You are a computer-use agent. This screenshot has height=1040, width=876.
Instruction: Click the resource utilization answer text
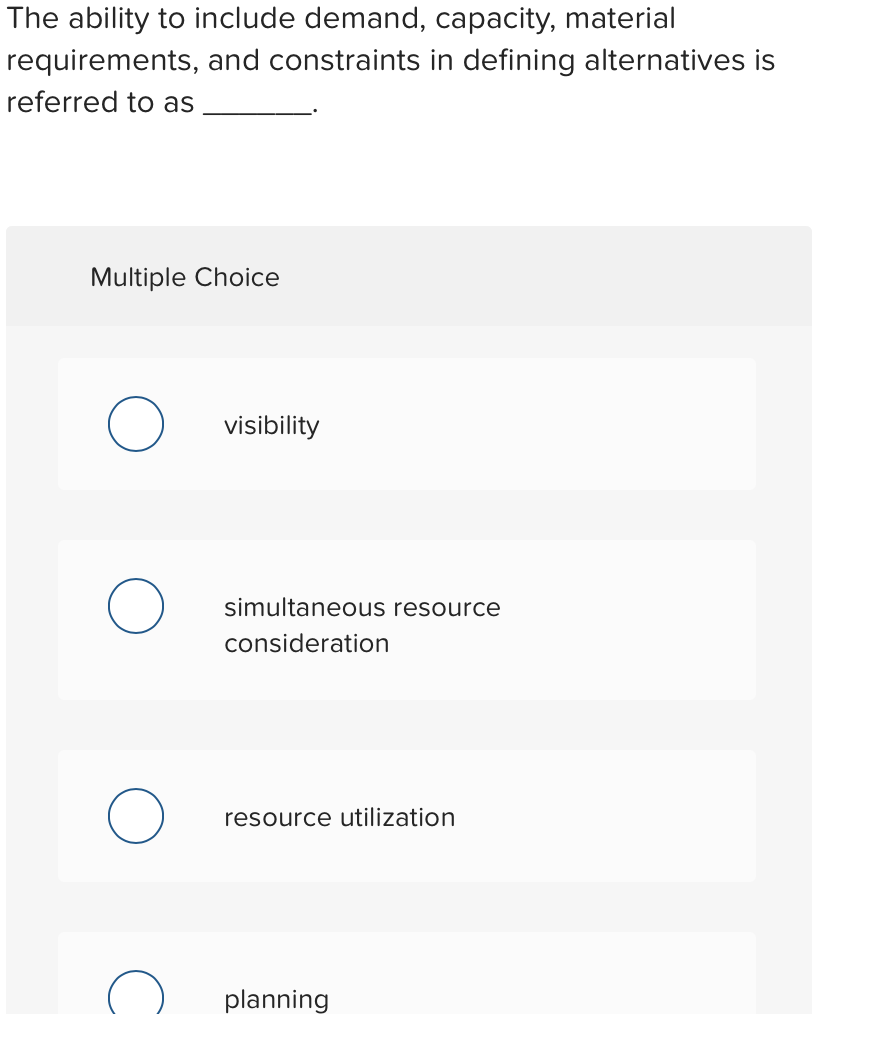339,817
